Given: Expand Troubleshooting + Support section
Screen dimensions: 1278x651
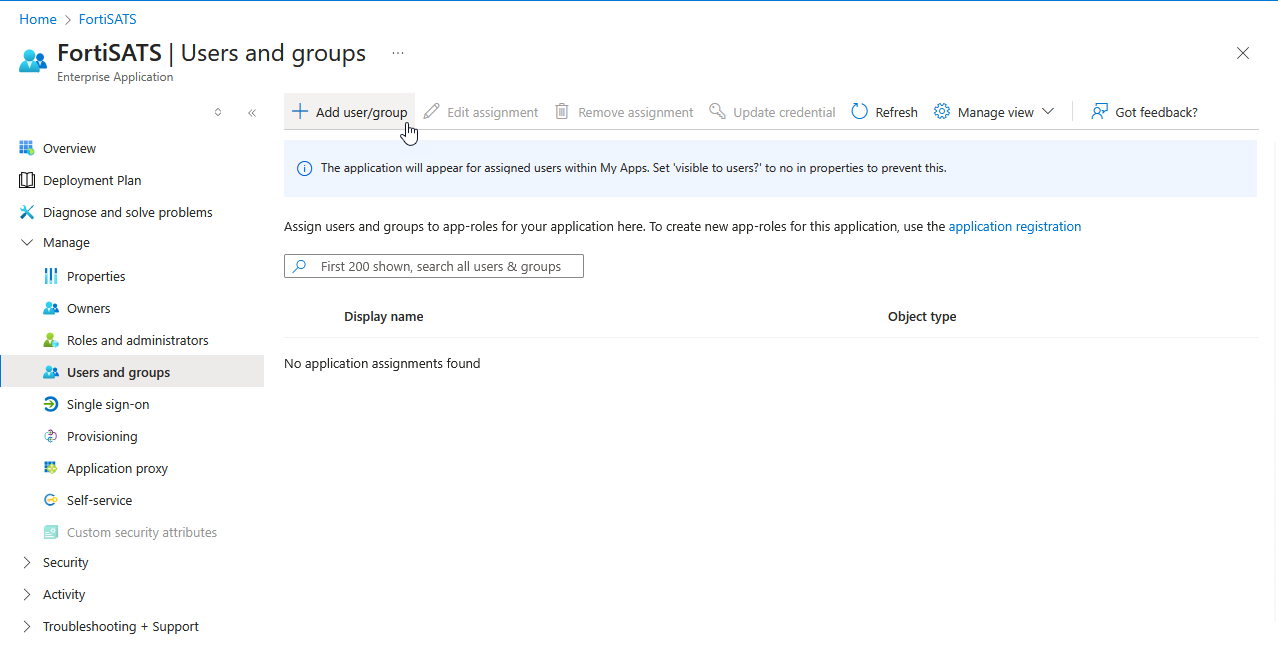Looking at the screenshot, I should pyautogui.click(x=27, y=626).
